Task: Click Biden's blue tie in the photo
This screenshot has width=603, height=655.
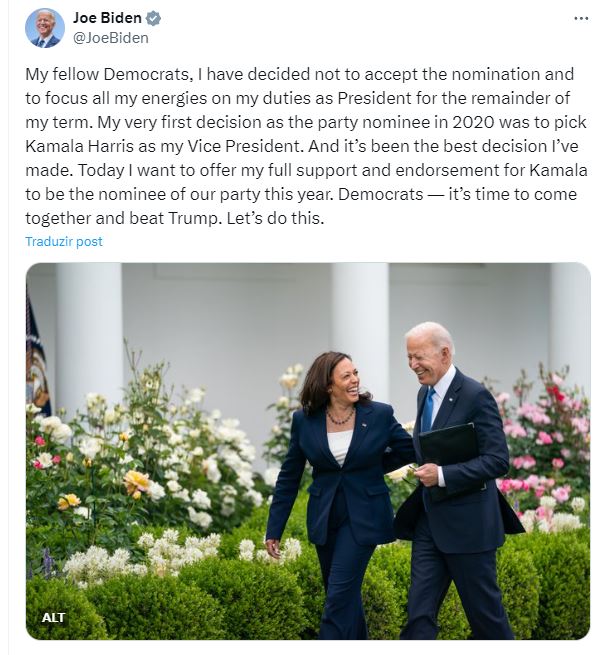Action: tap(428, 409)
